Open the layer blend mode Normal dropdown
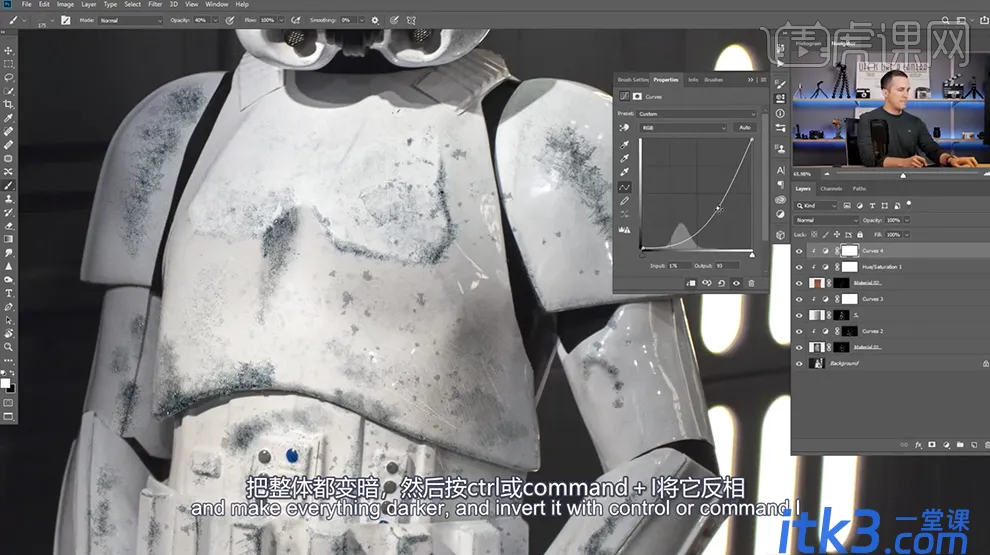The image size is (990, 555). point(826,220)
